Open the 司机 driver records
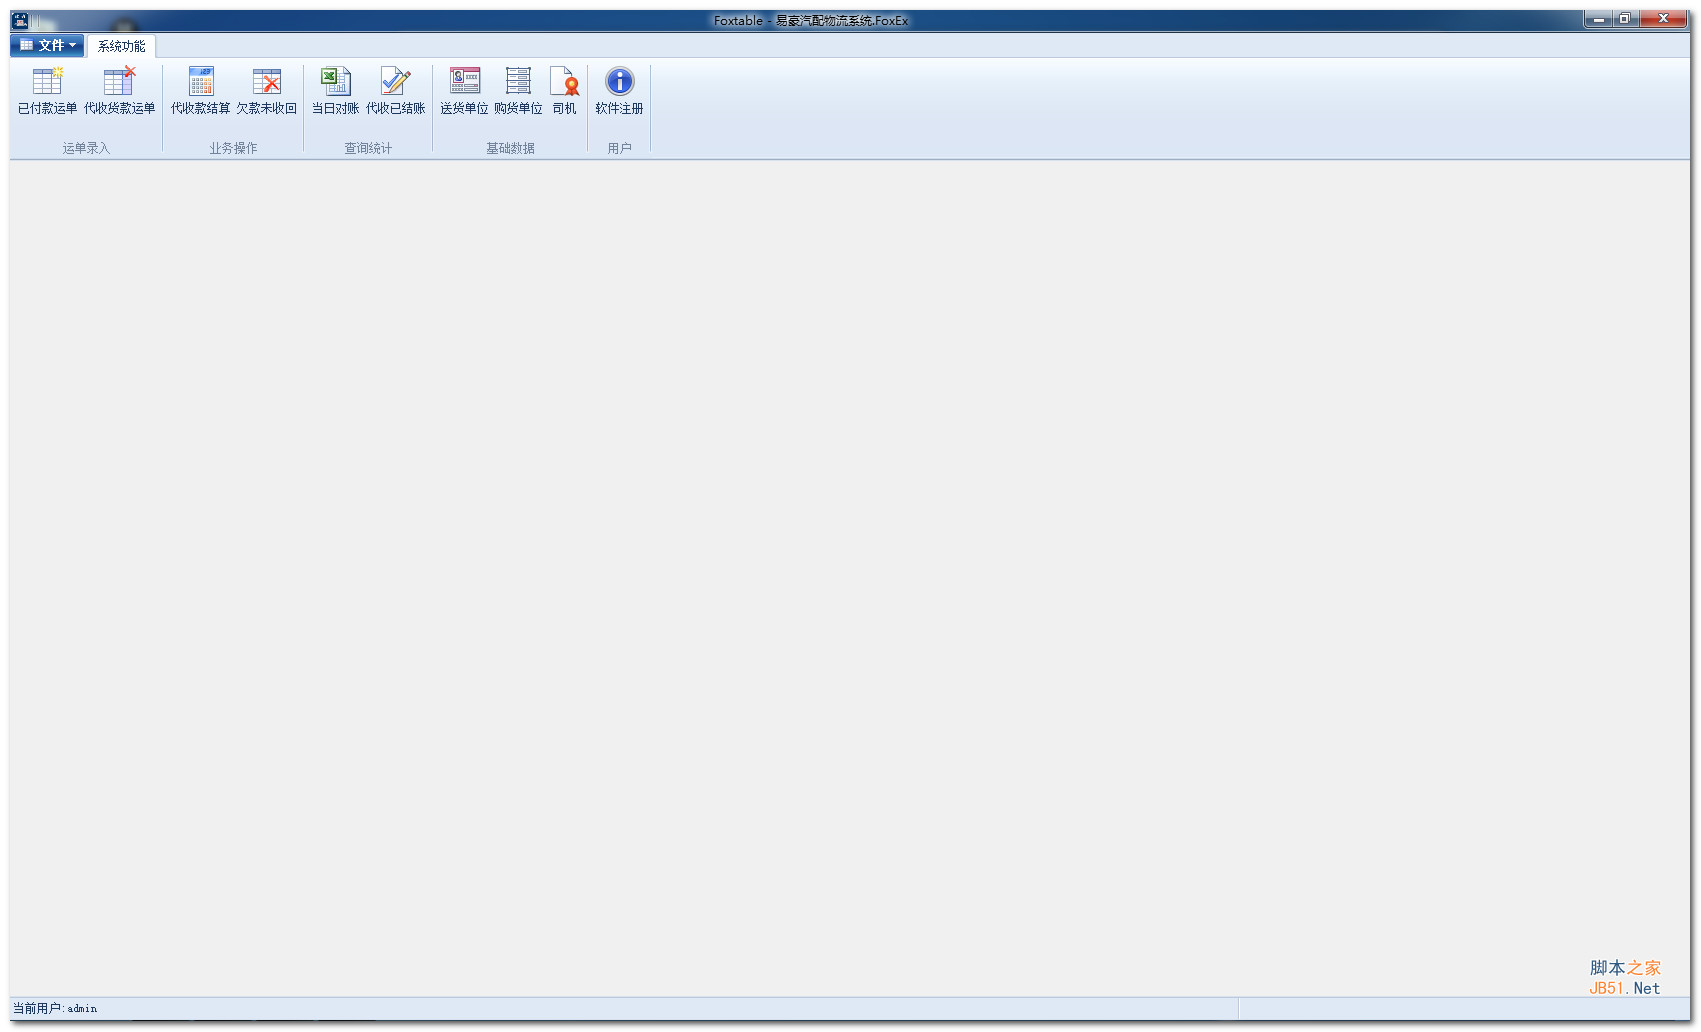This screenshot has height=1032, width=1701. 564,91
